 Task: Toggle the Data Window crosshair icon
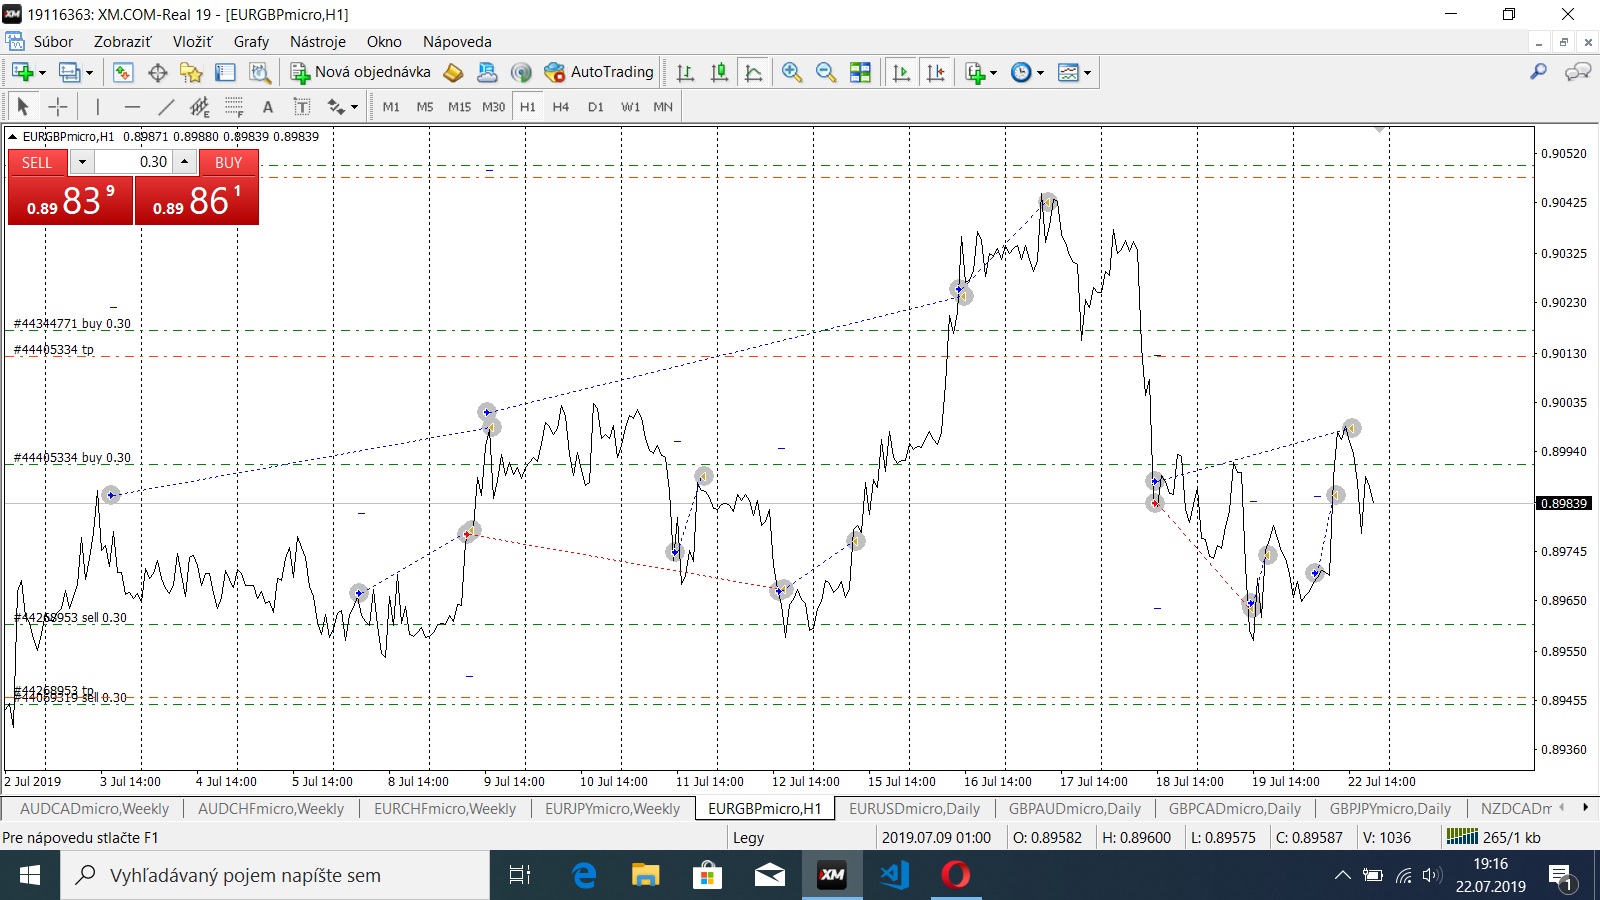coord(157,72)
